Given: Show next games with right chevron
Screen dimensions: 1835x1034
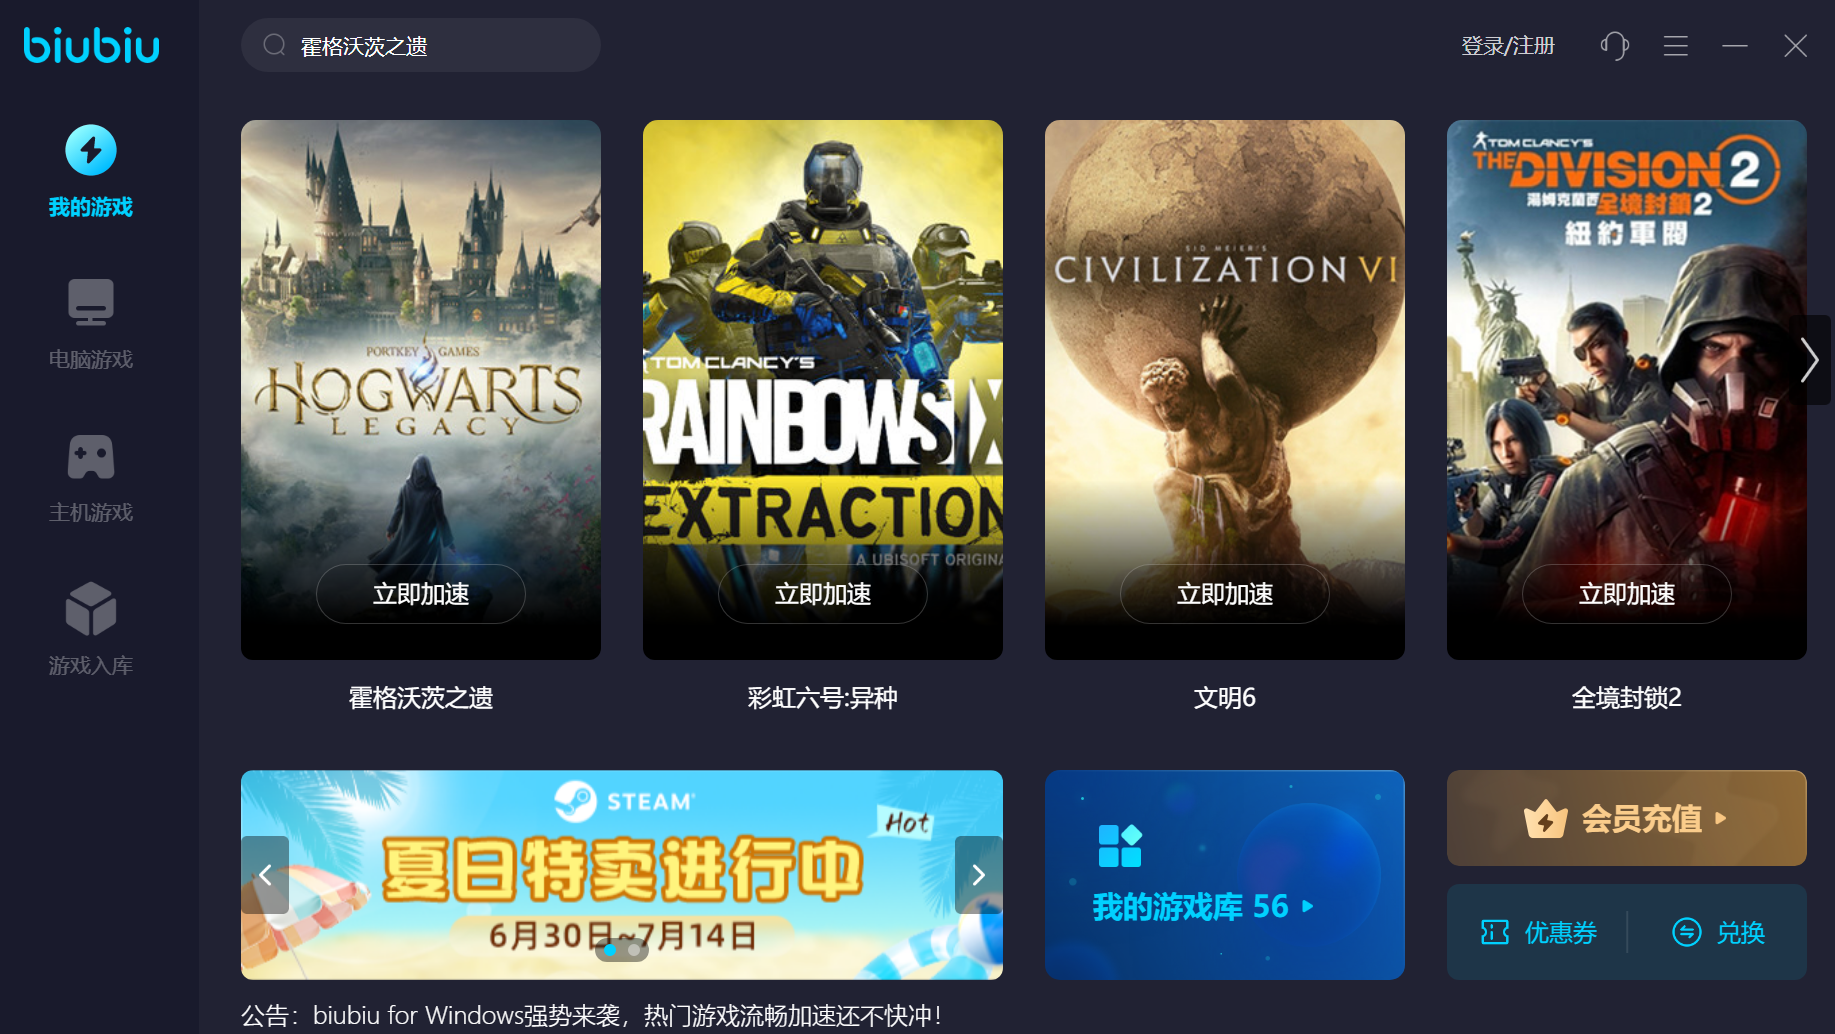Looking at the screenshot, I should click(1809, 360).
